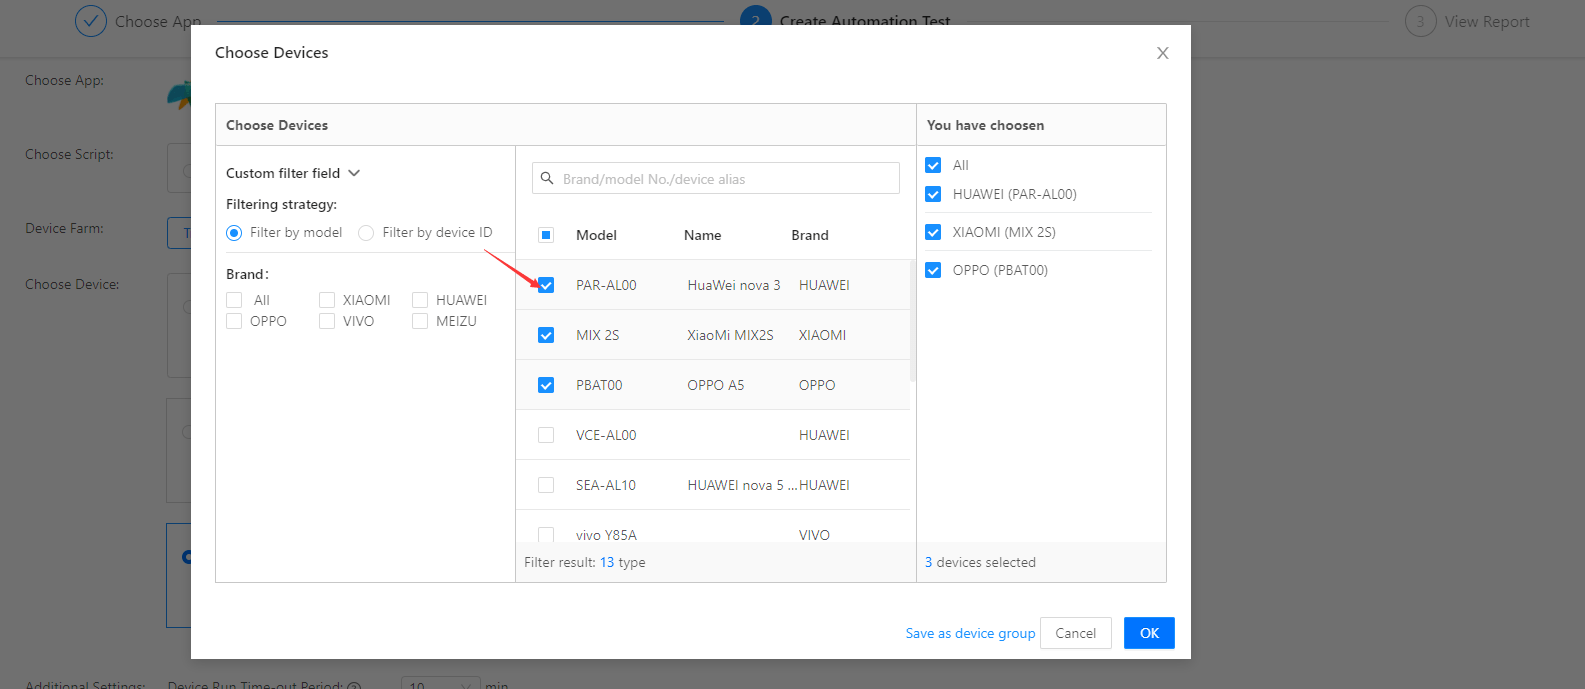The height and width of the screenshot is (689, 1585).
Task: Click the Brand column header
Action: pos(810,235)
